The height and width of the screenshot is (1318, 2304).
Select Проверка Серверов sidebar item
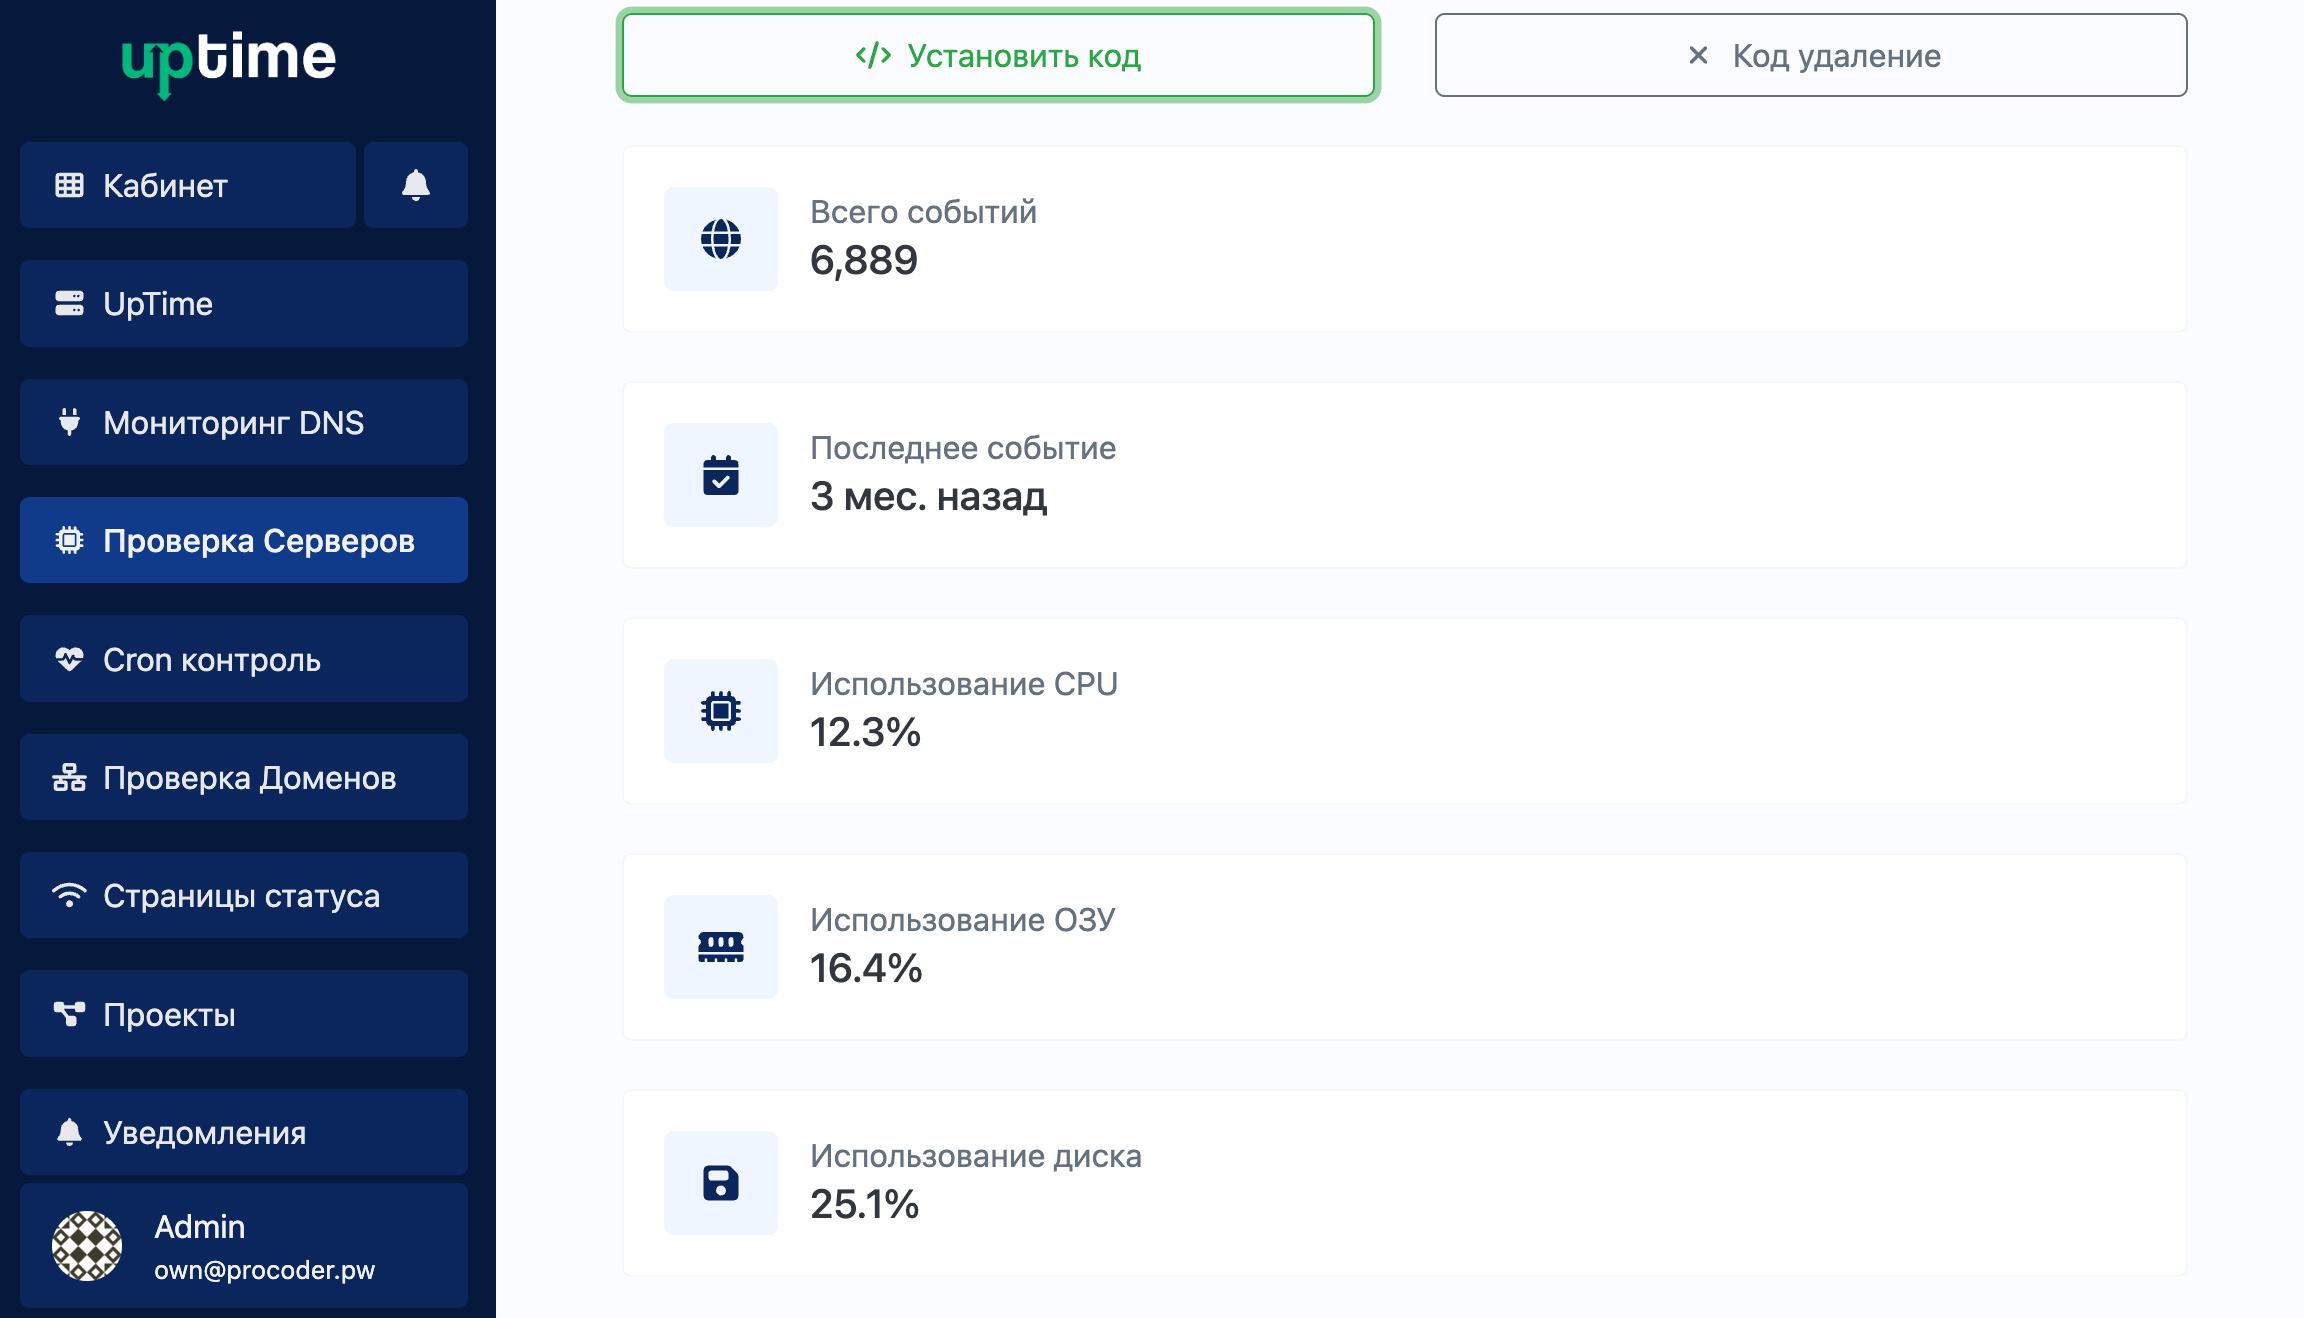[x=243, y=540]
